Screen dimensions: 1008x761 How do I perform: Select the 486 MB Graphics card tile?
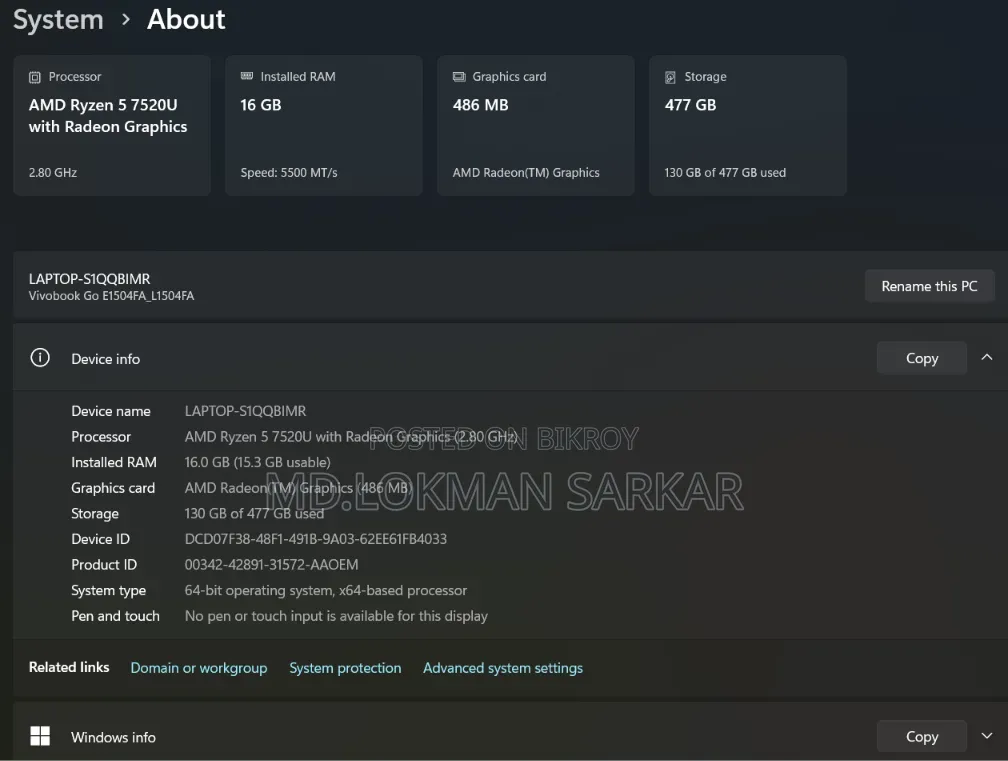(x=536, y=125)
